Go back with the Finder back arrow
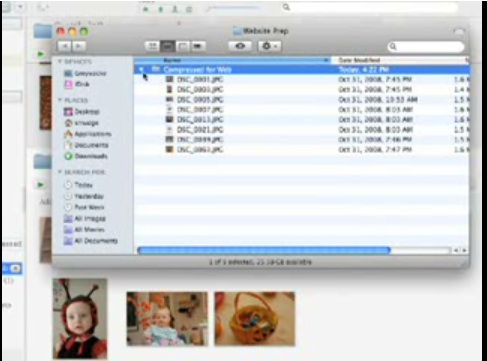 pos(64,46)
